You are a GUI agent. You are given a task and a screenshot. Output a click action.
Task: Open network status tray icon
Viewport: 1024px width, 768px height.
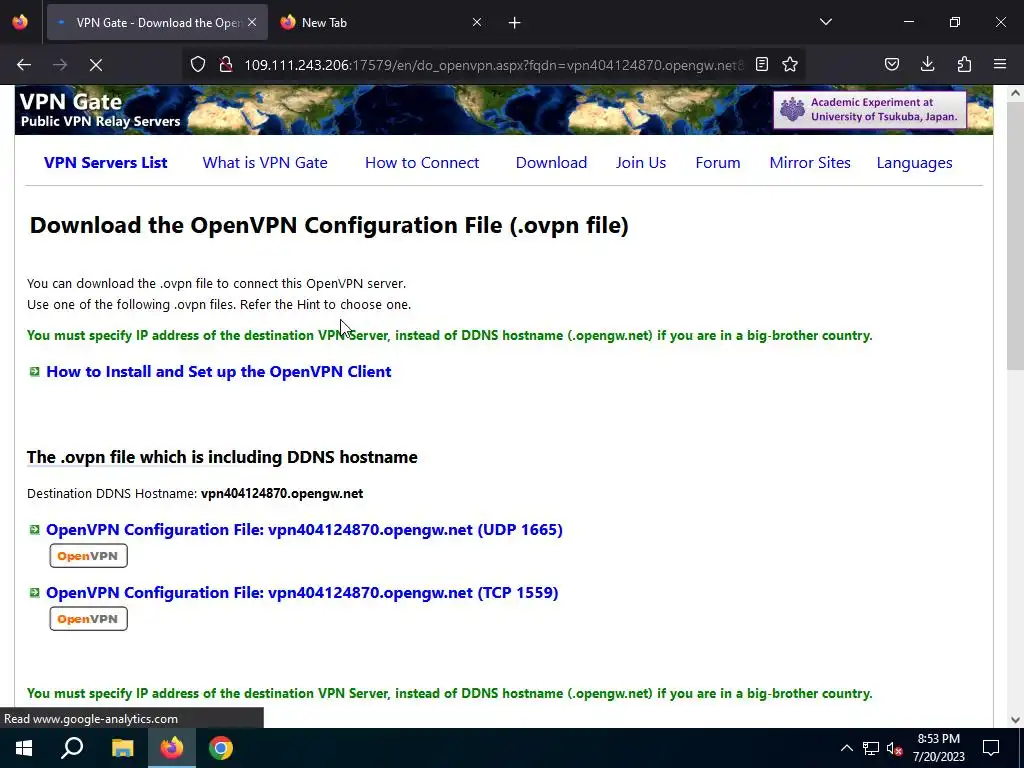click(x=871, y=748)
